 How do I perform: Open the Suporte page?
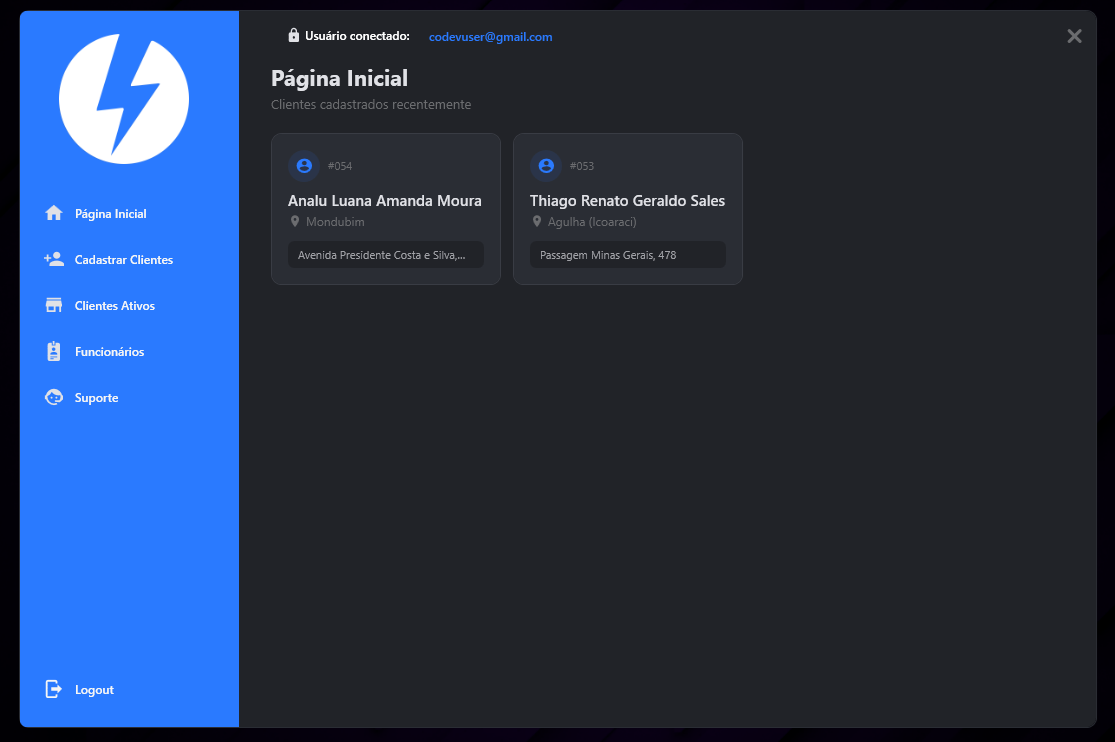[x=96, y=398]
